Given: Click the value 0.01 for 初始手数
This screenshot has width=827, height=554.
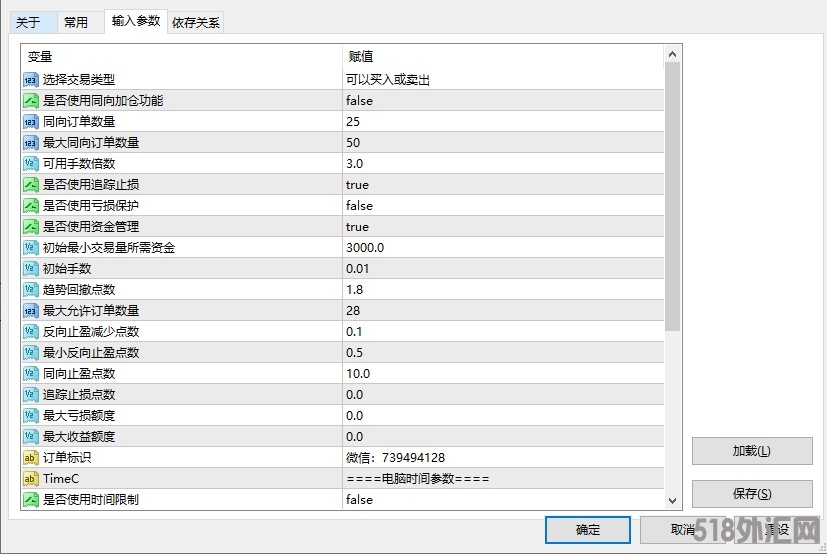Looking at the screenshot, I should coord(358,269).
